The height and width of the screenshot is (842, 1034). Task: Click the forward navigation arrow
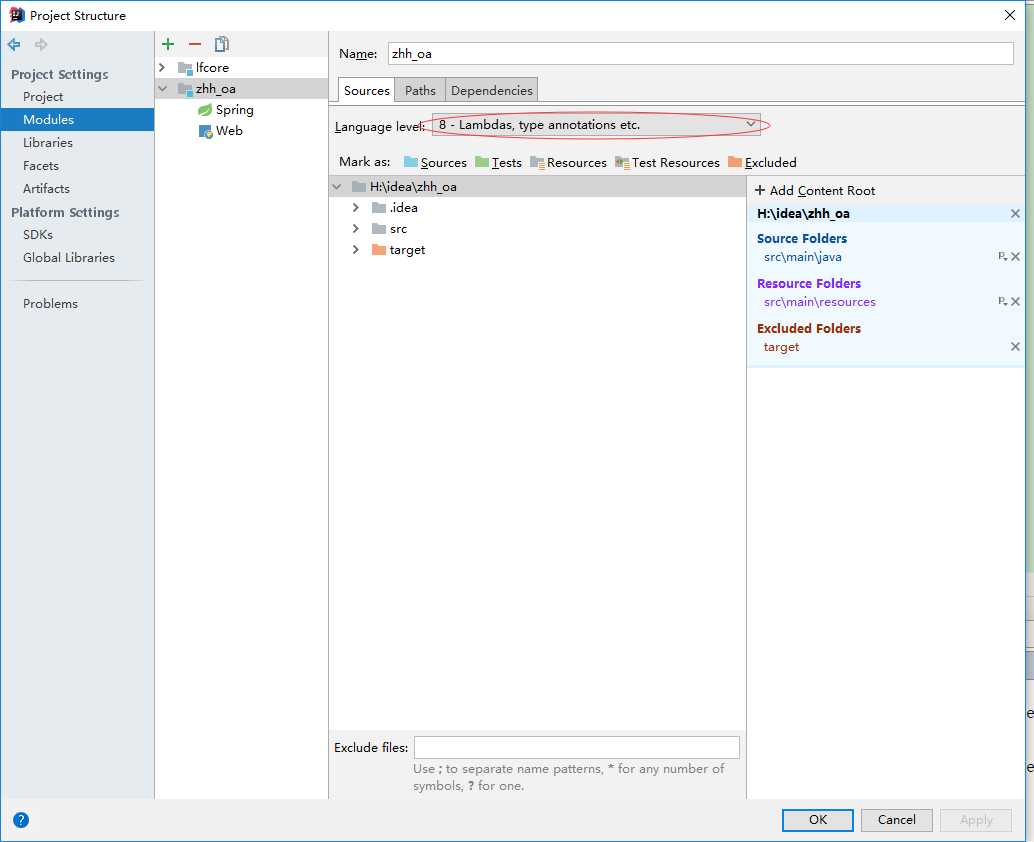click(x=41, y=44)
